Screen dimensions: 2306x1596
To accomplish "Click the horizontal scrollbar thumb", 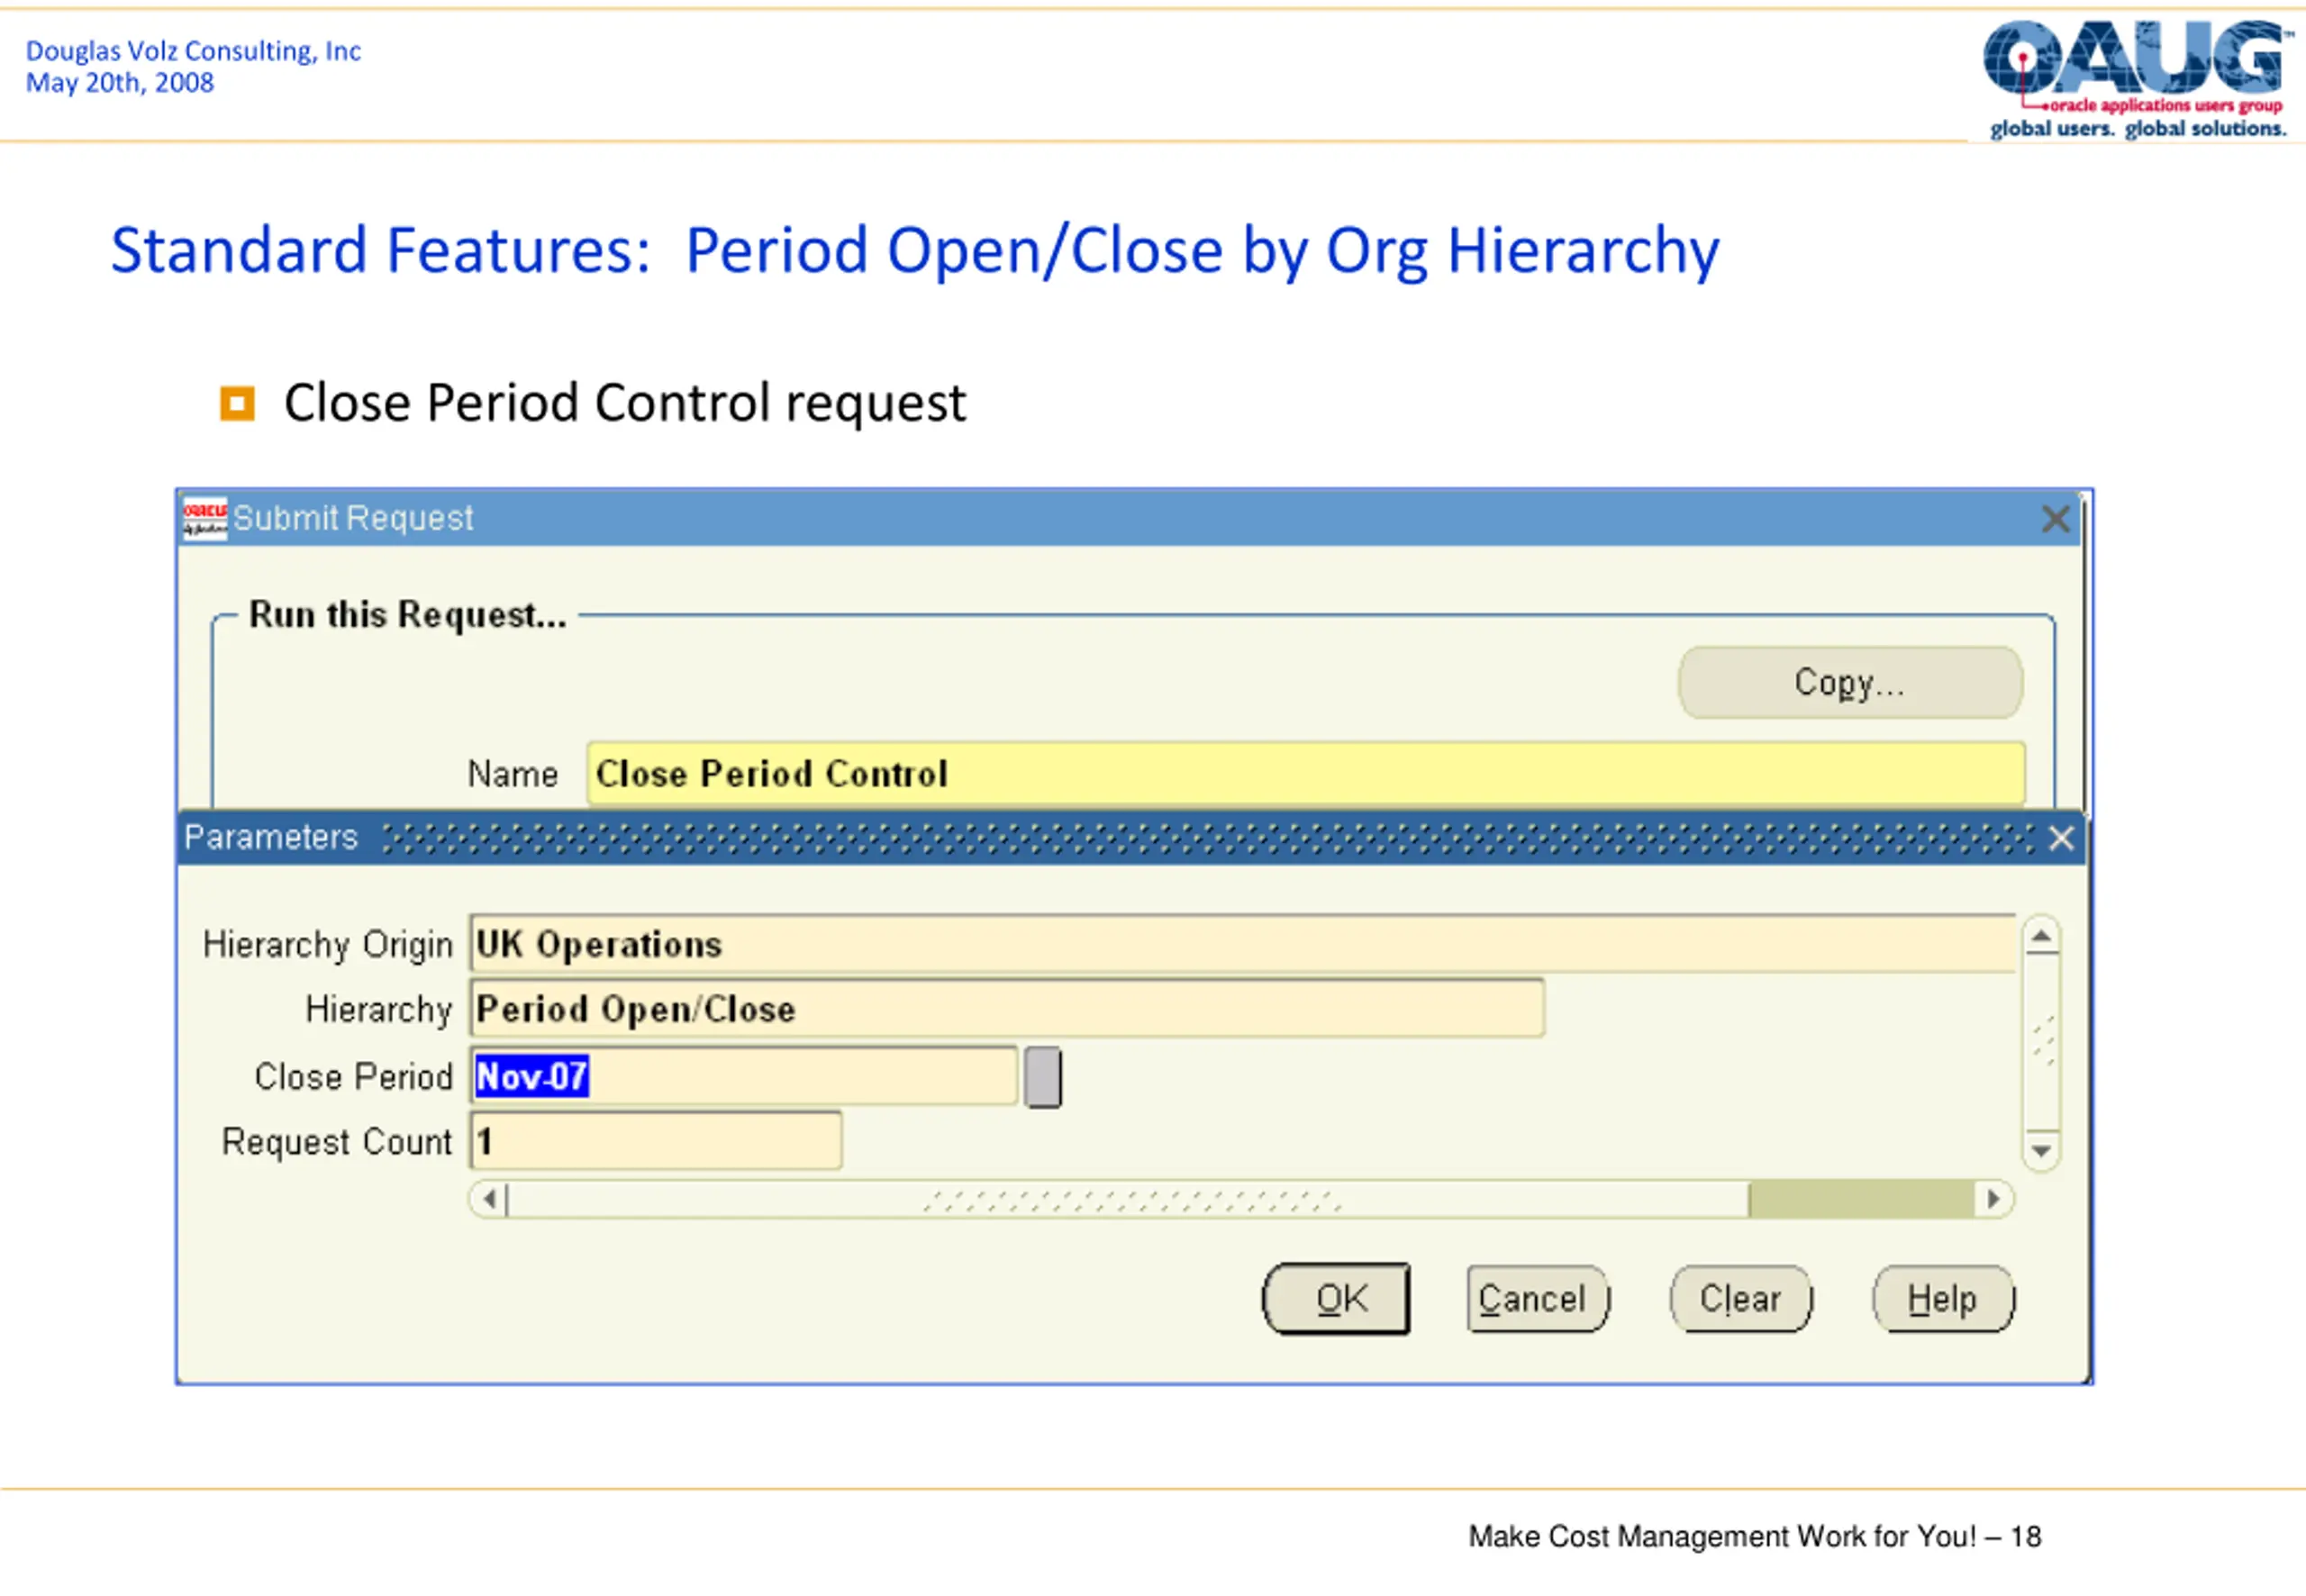I will coord(1128,1198).
